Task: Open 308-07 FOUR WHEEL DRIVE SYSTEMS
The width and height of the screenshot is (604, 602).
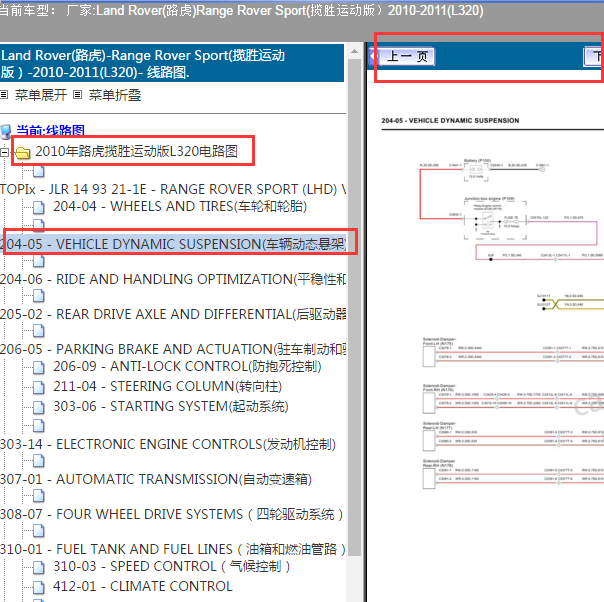Action: click(172, 515)
